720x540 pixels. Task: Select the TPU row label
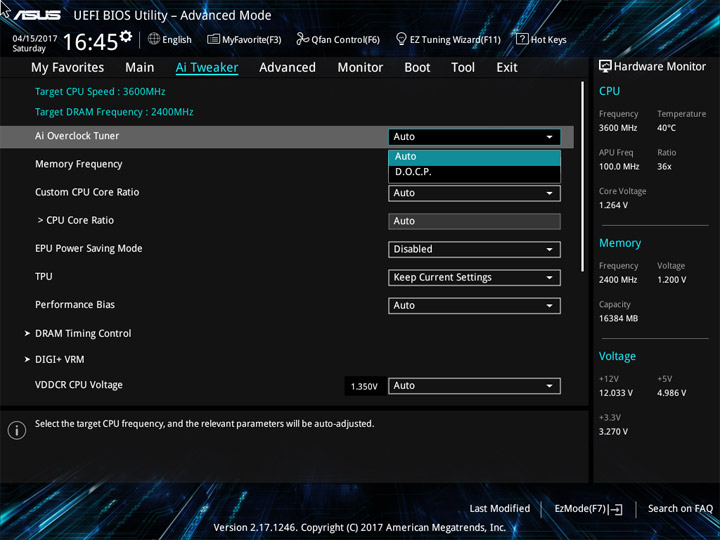click(x=44, y=276)
